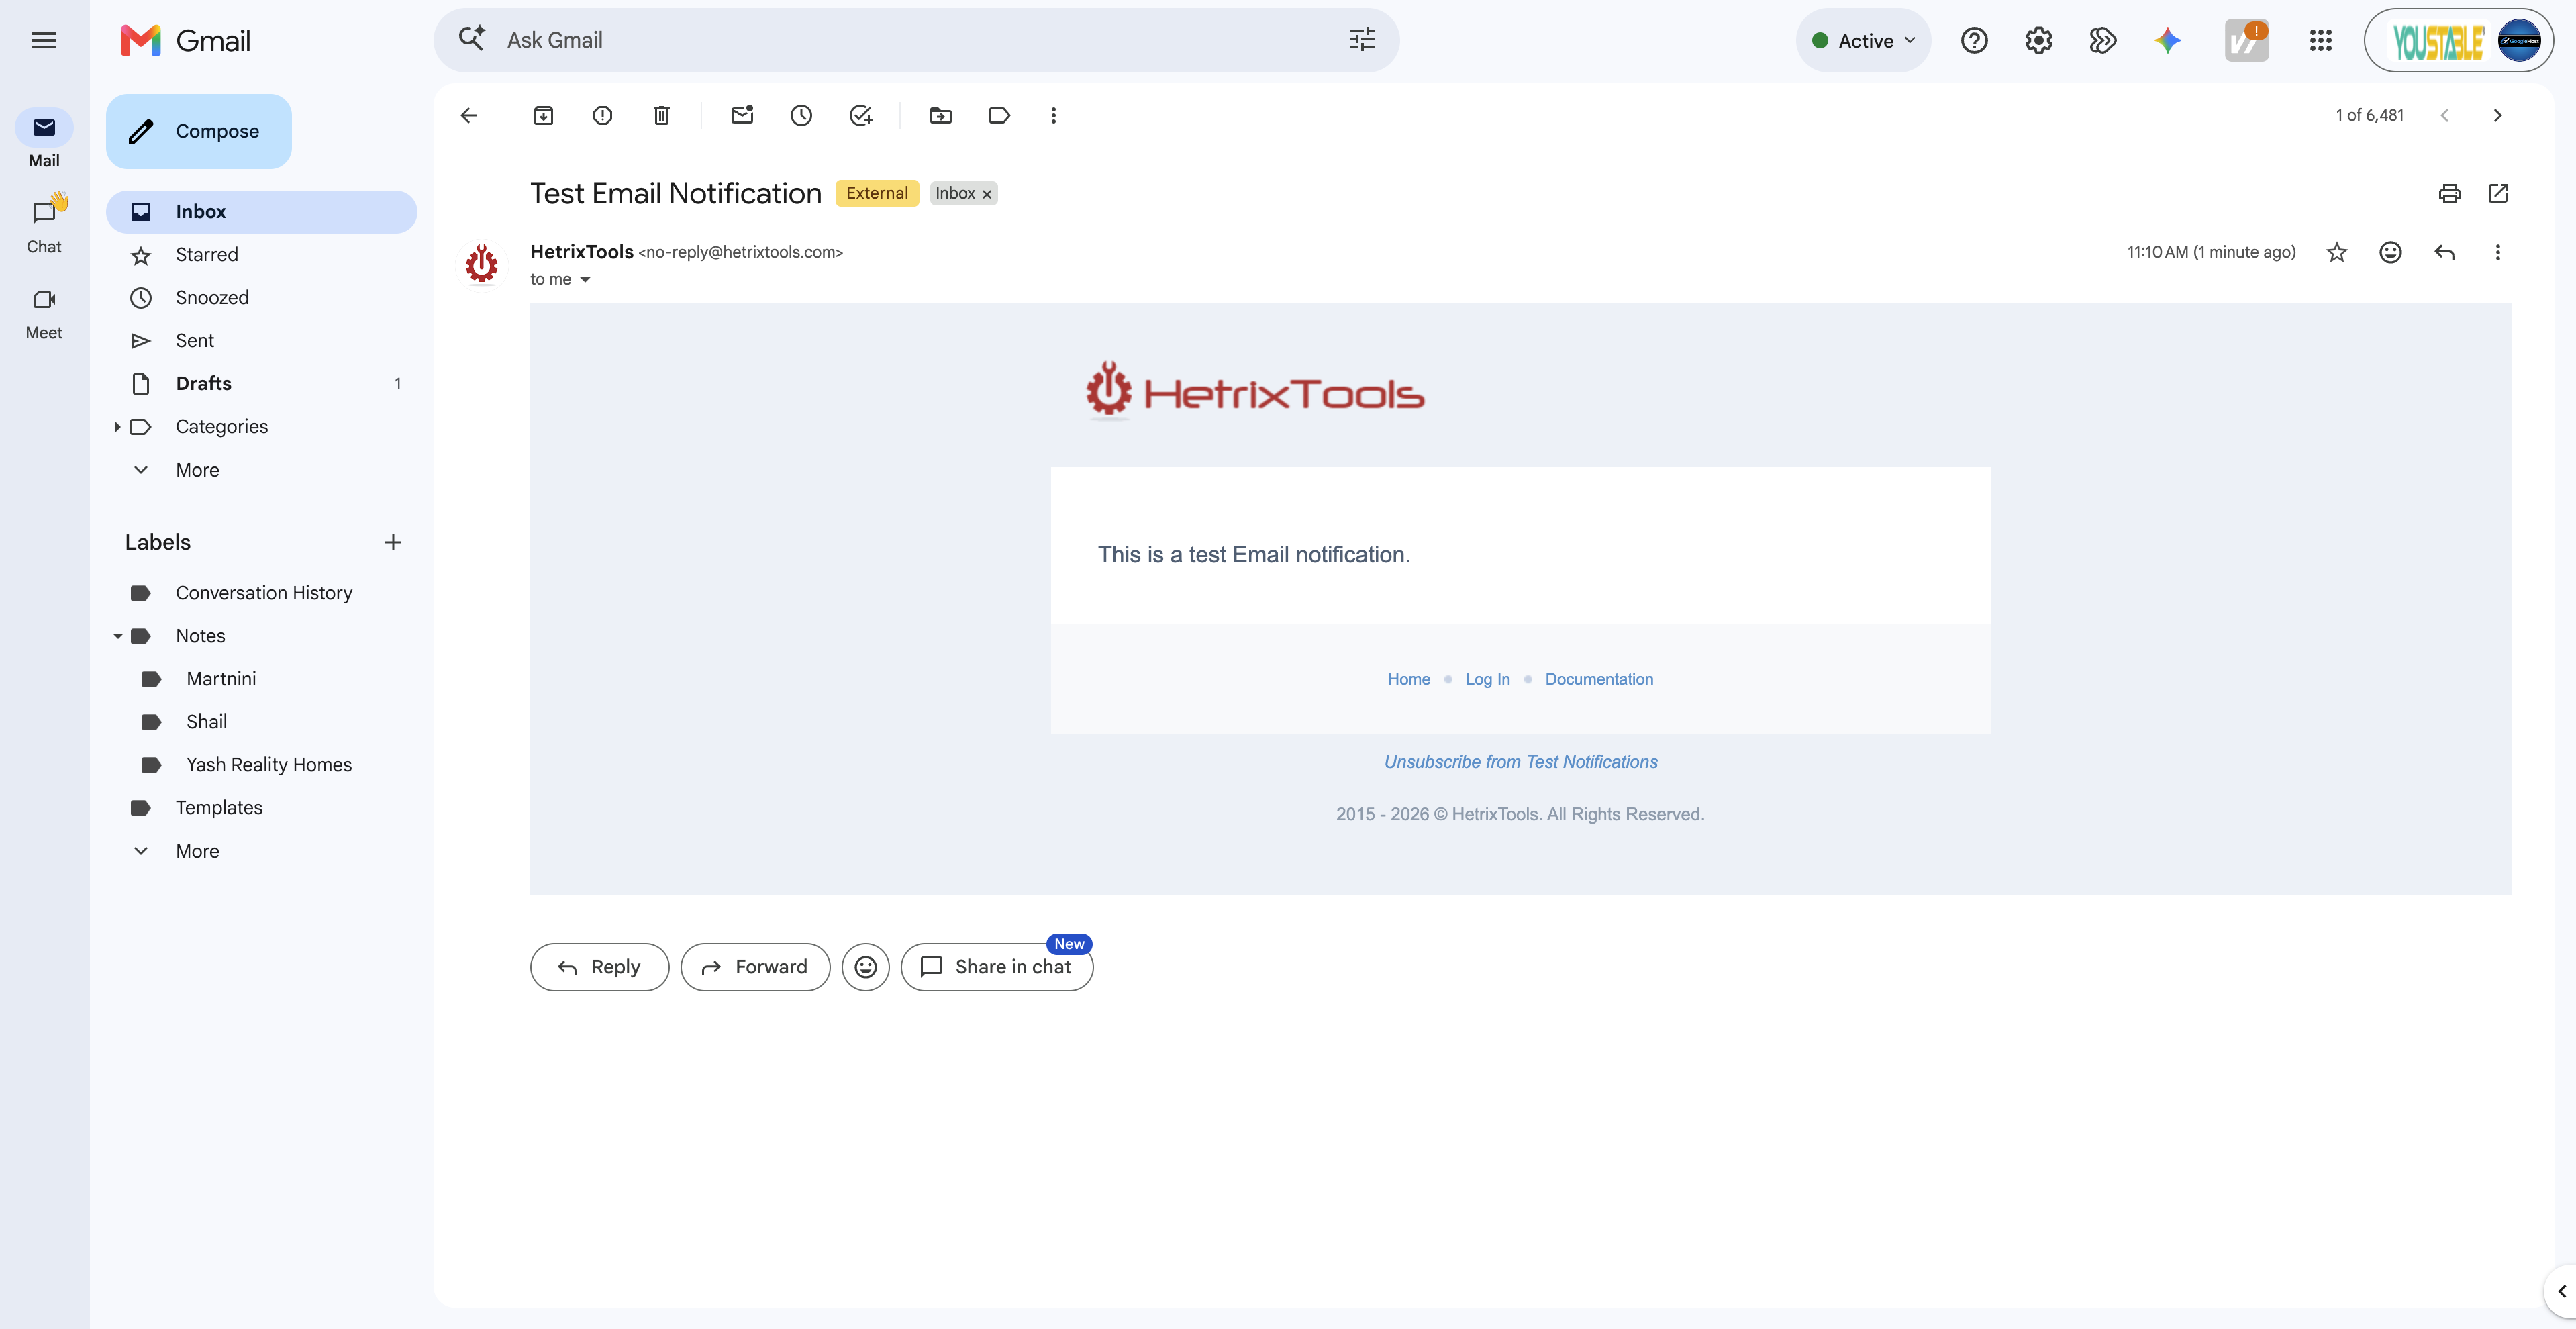Open the Google apps grid
This screenshot has height=1329, width=2576.
click(x=2321, y=40)
